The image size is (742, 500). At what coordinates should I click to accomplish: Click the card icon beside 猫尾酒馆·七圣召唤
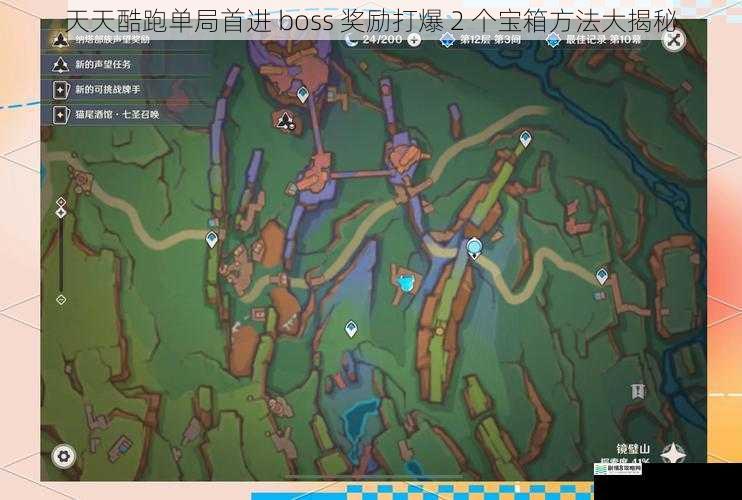(x=61, y=114)
